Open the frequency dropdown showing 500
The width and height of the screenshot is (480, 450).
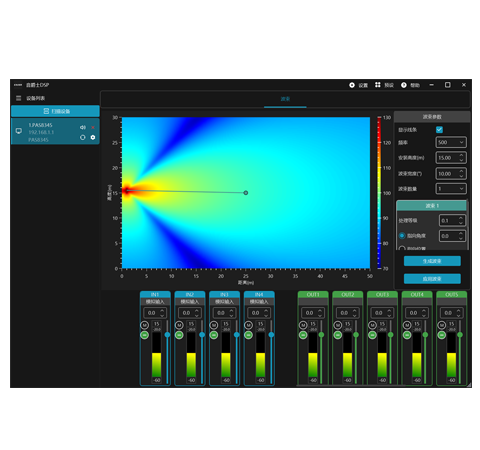tap(451, 142)
